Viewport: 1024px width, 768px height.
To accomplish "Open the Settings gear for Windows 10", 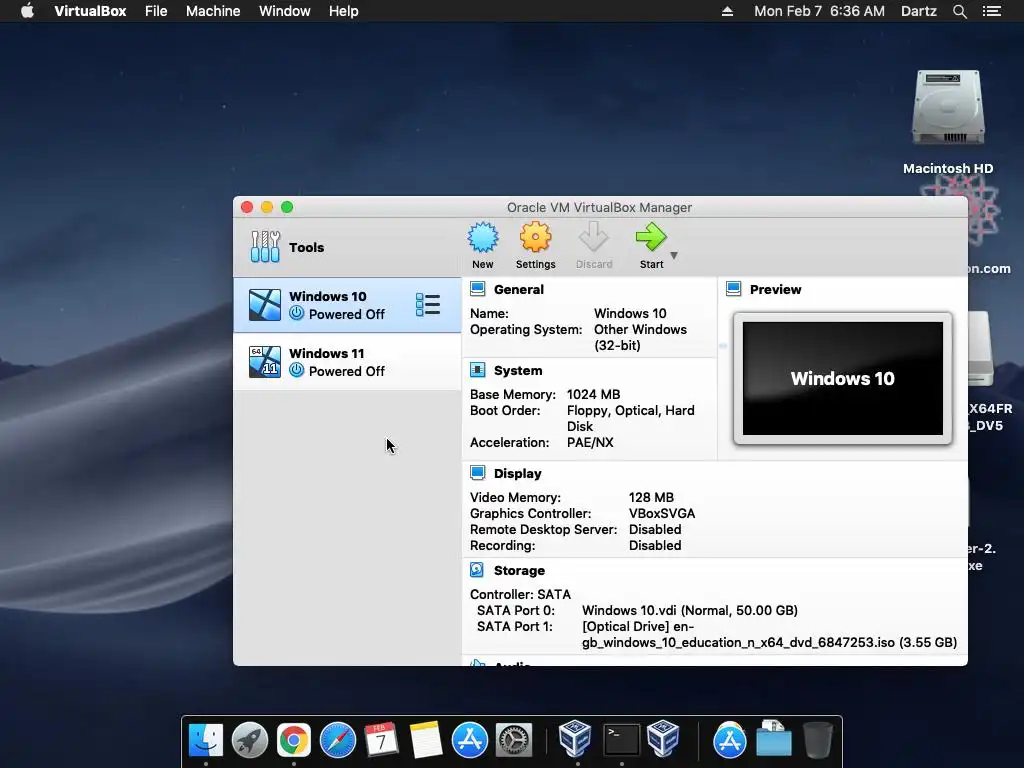I will pos(536,238).
